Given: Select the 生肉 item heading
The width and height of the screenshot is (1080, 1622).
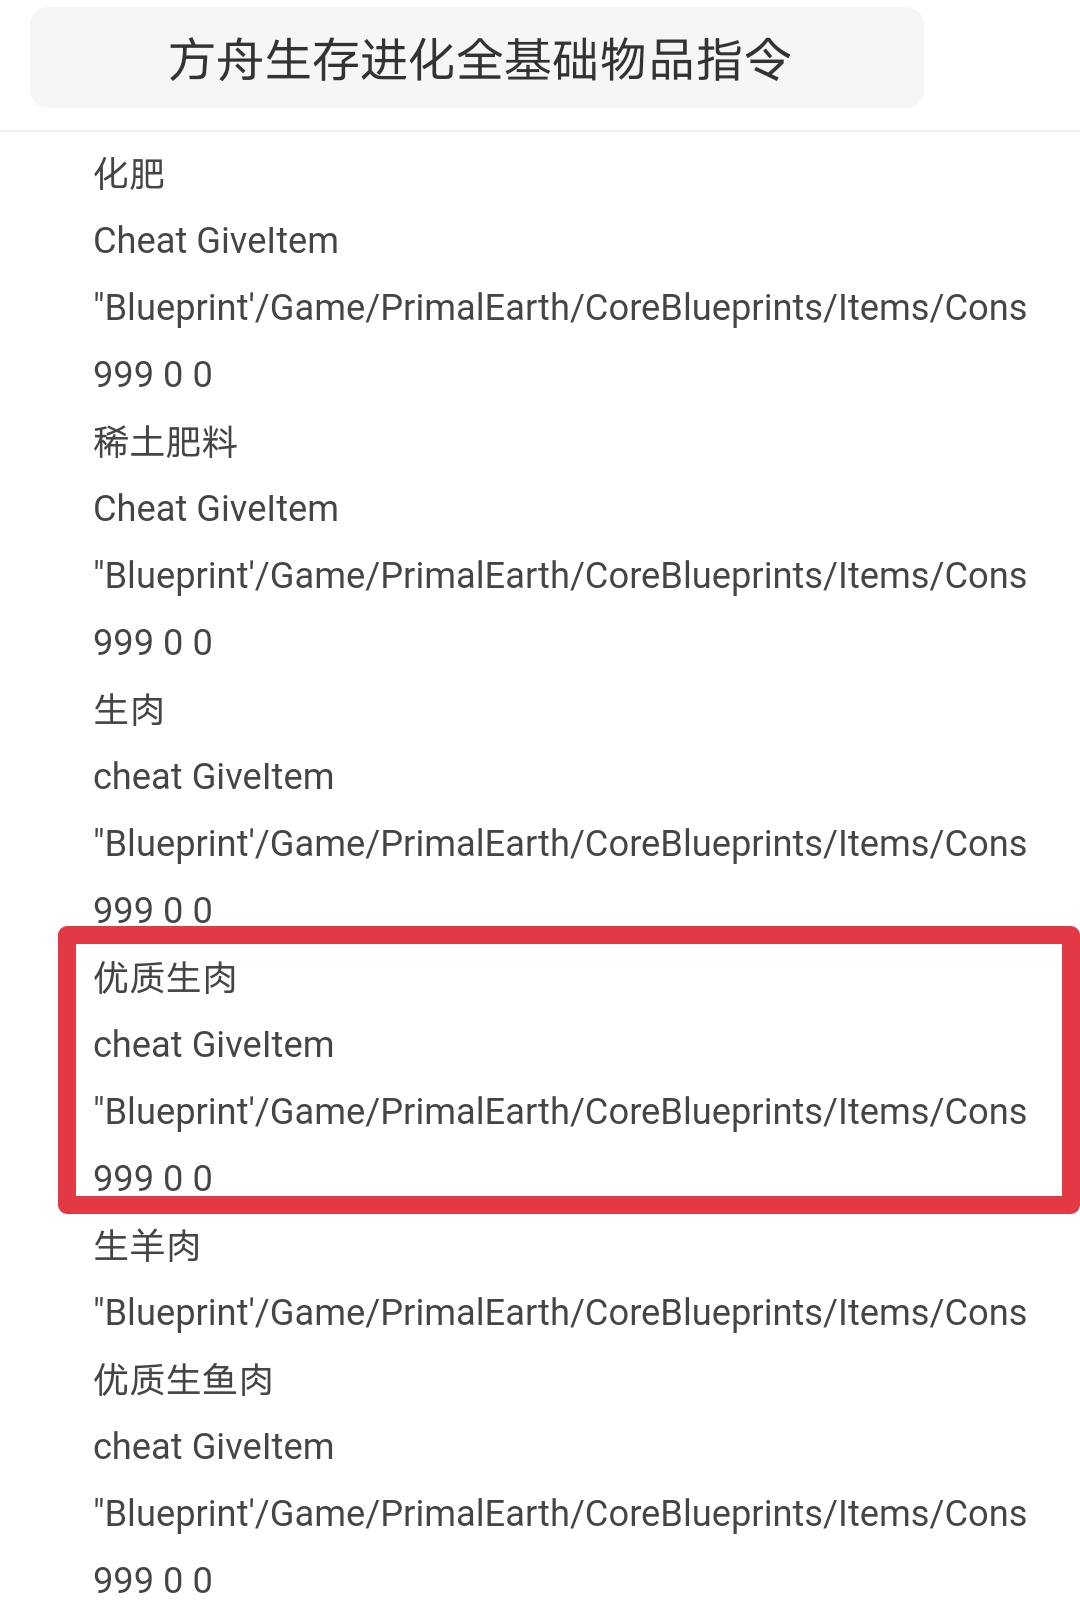Looking at the screenshot, I should pyautogui.click(x=129, y=710).
